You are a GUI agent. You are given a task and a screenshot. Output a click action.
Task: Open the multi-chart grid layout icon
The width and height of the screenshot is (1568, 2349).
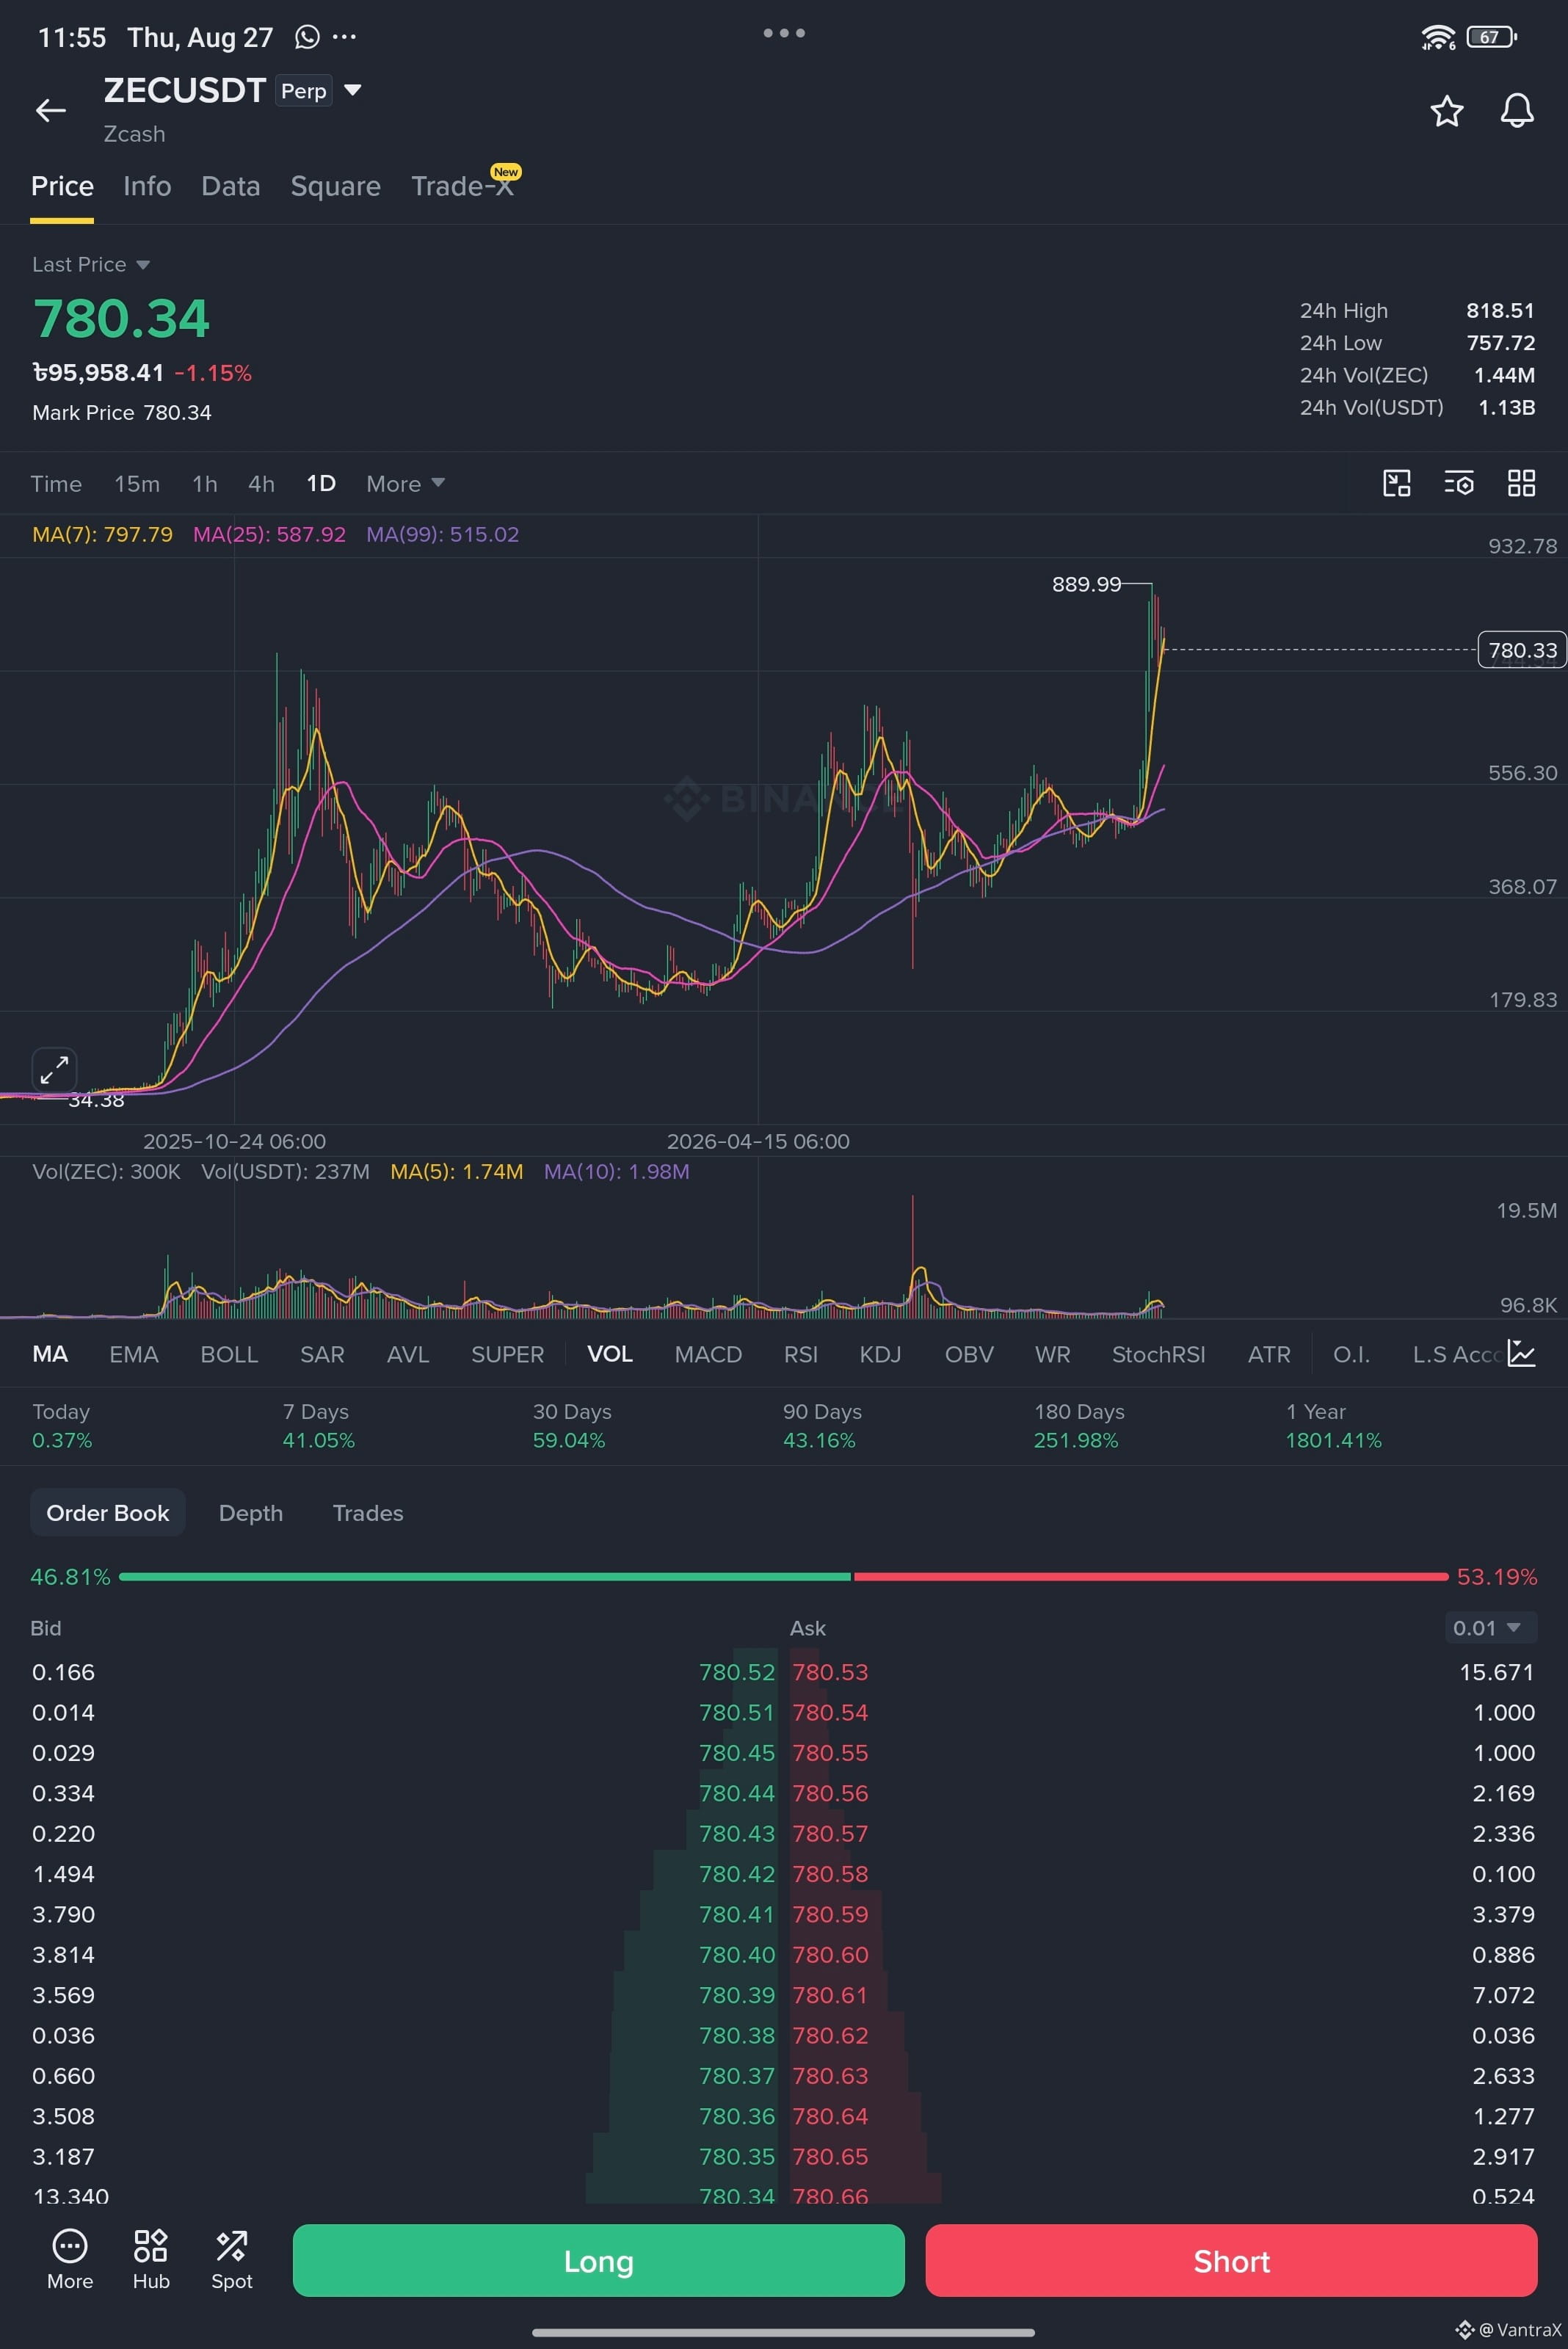(x=1521, y=483)
